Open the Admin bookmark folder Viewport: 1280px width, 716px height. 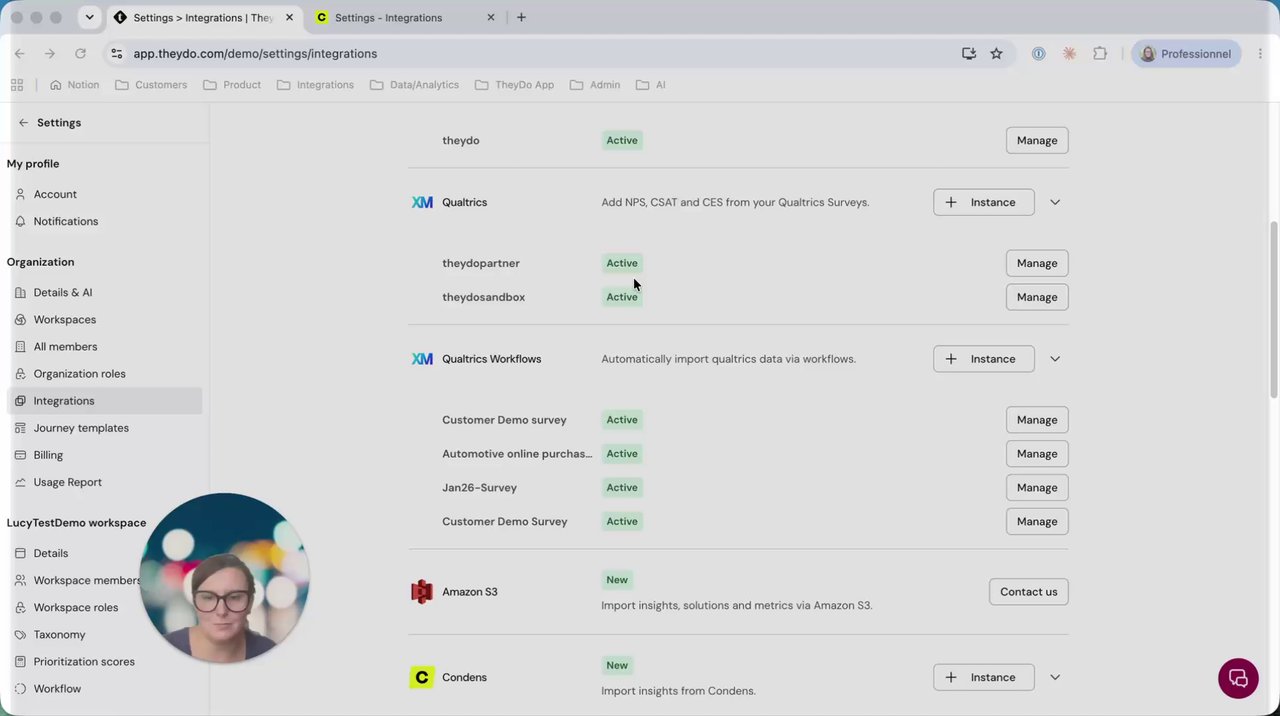pyautogui.click(x=595, y=85)
